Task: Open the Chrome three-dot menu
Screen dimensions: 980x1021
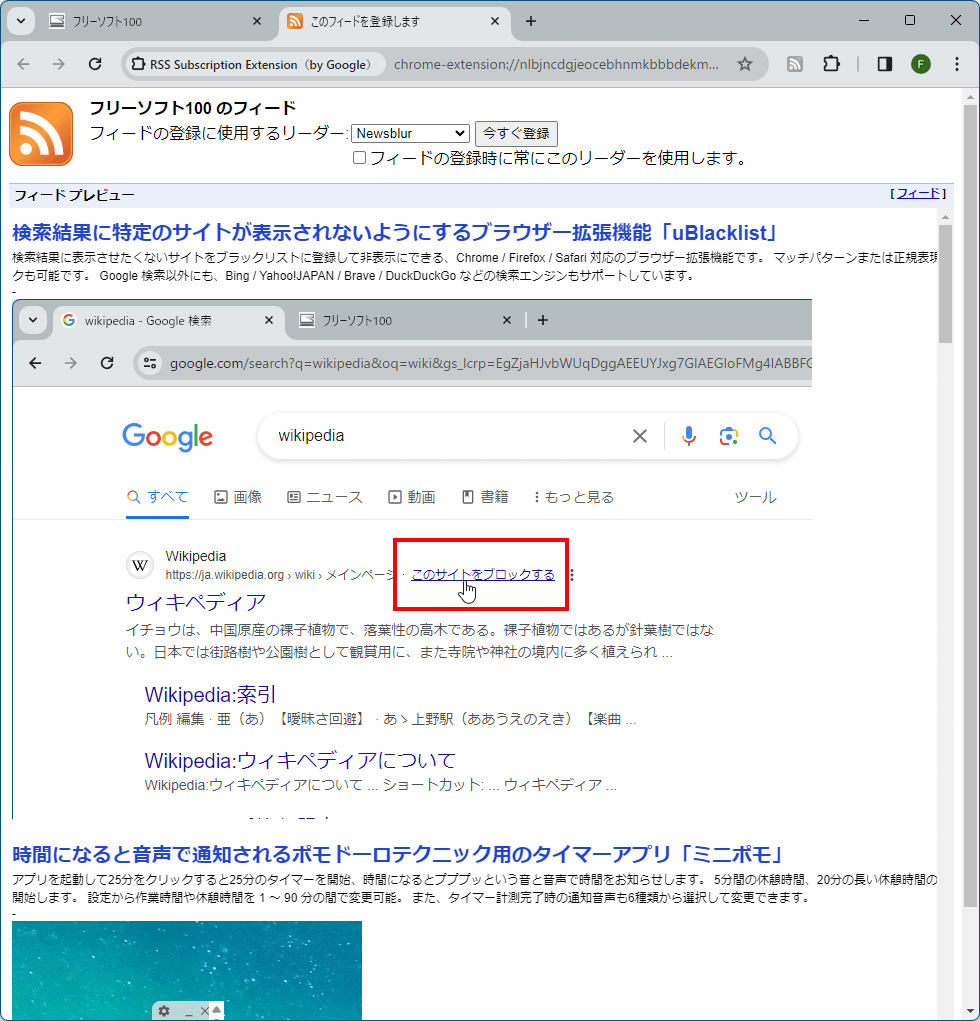Action: [957, 64]
